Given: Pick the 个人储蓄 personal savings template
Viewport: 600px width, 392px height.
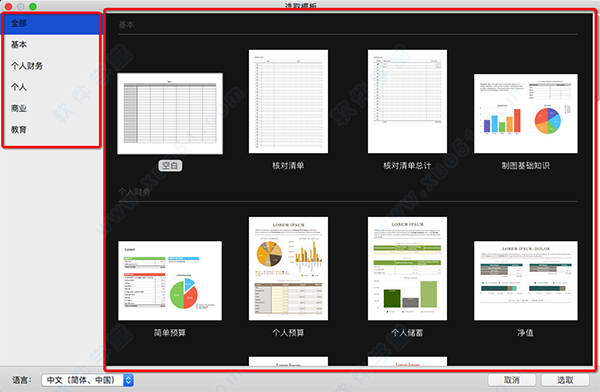Looking at the screenshot, I should coord(407,269).
